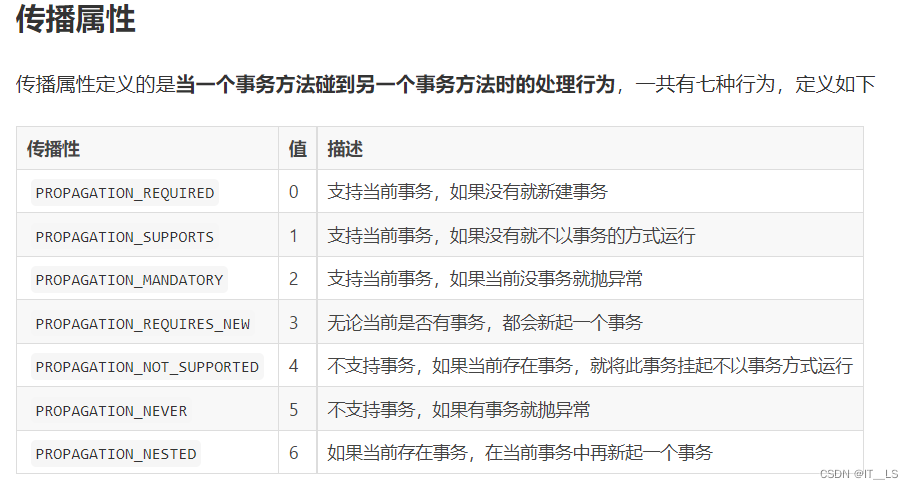Viewport: 913px width, 489px height.
Task: Click the column header 描述
Action: click(x=345, y=149)
